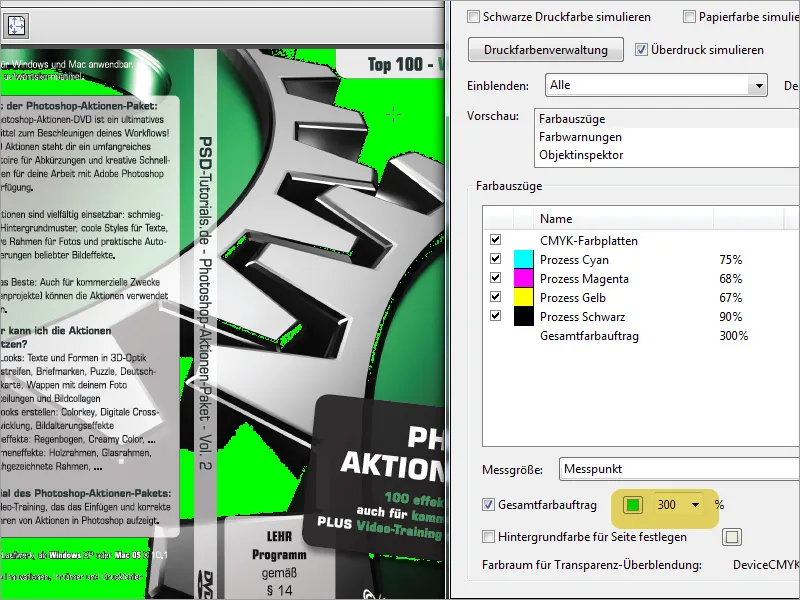Screen dimensions: 800x600
Task: Uncheck Prozess Schwarz plate checkbox
Action: tap(495, 315)
